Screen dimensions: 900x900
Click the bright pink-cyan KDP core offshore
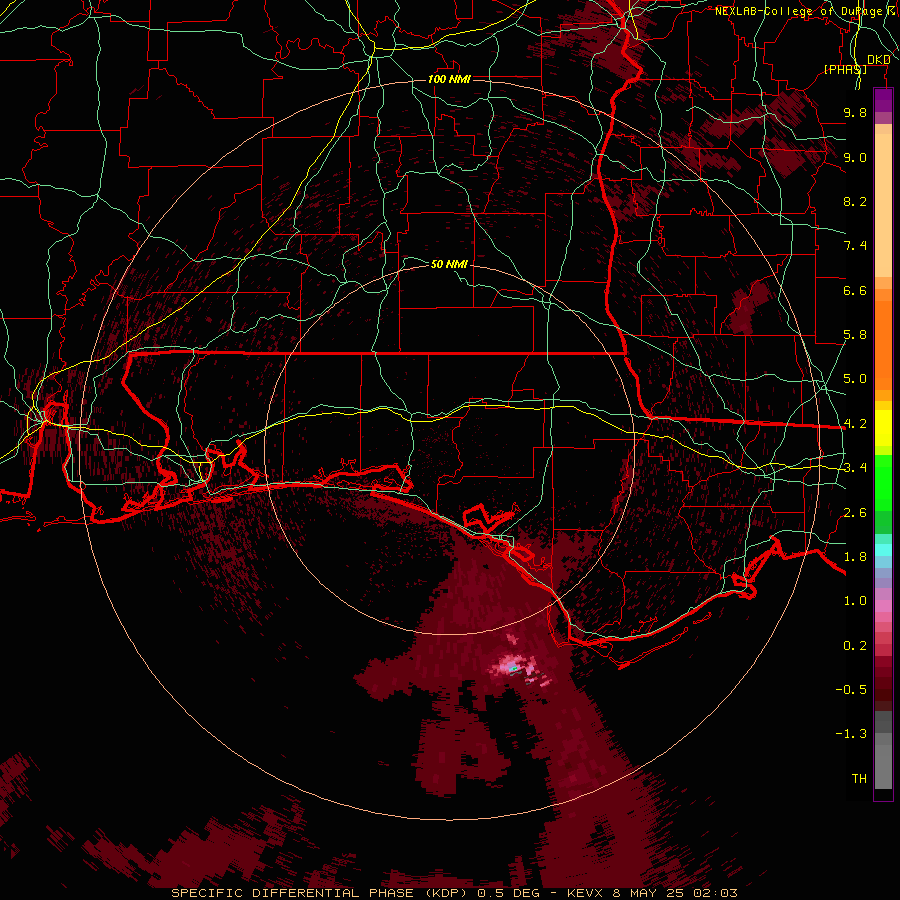[513, 668]
